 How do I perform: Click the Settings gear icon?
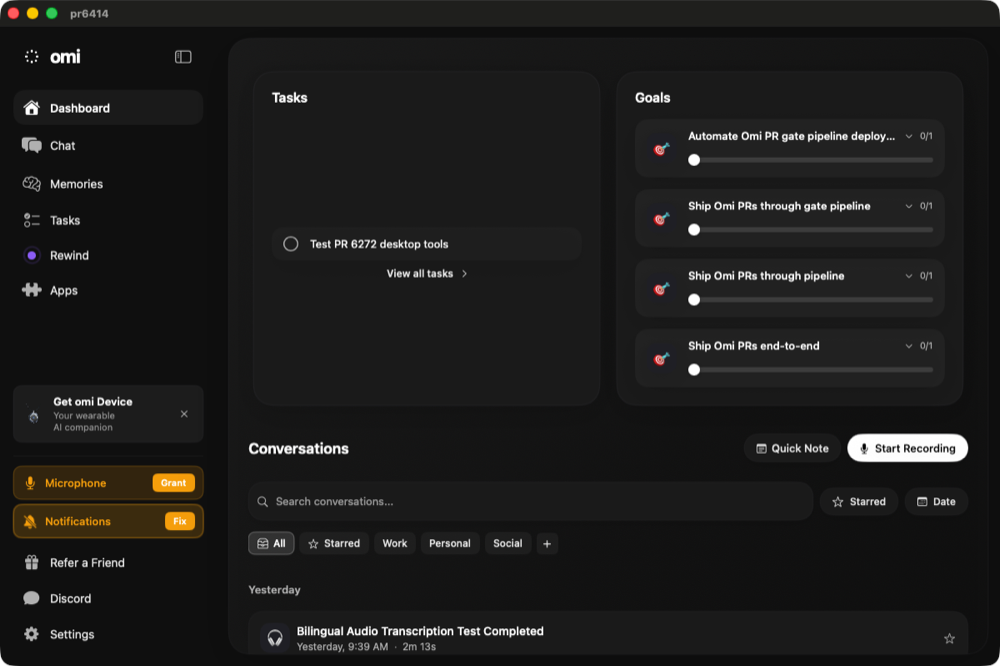coord(31,634)
